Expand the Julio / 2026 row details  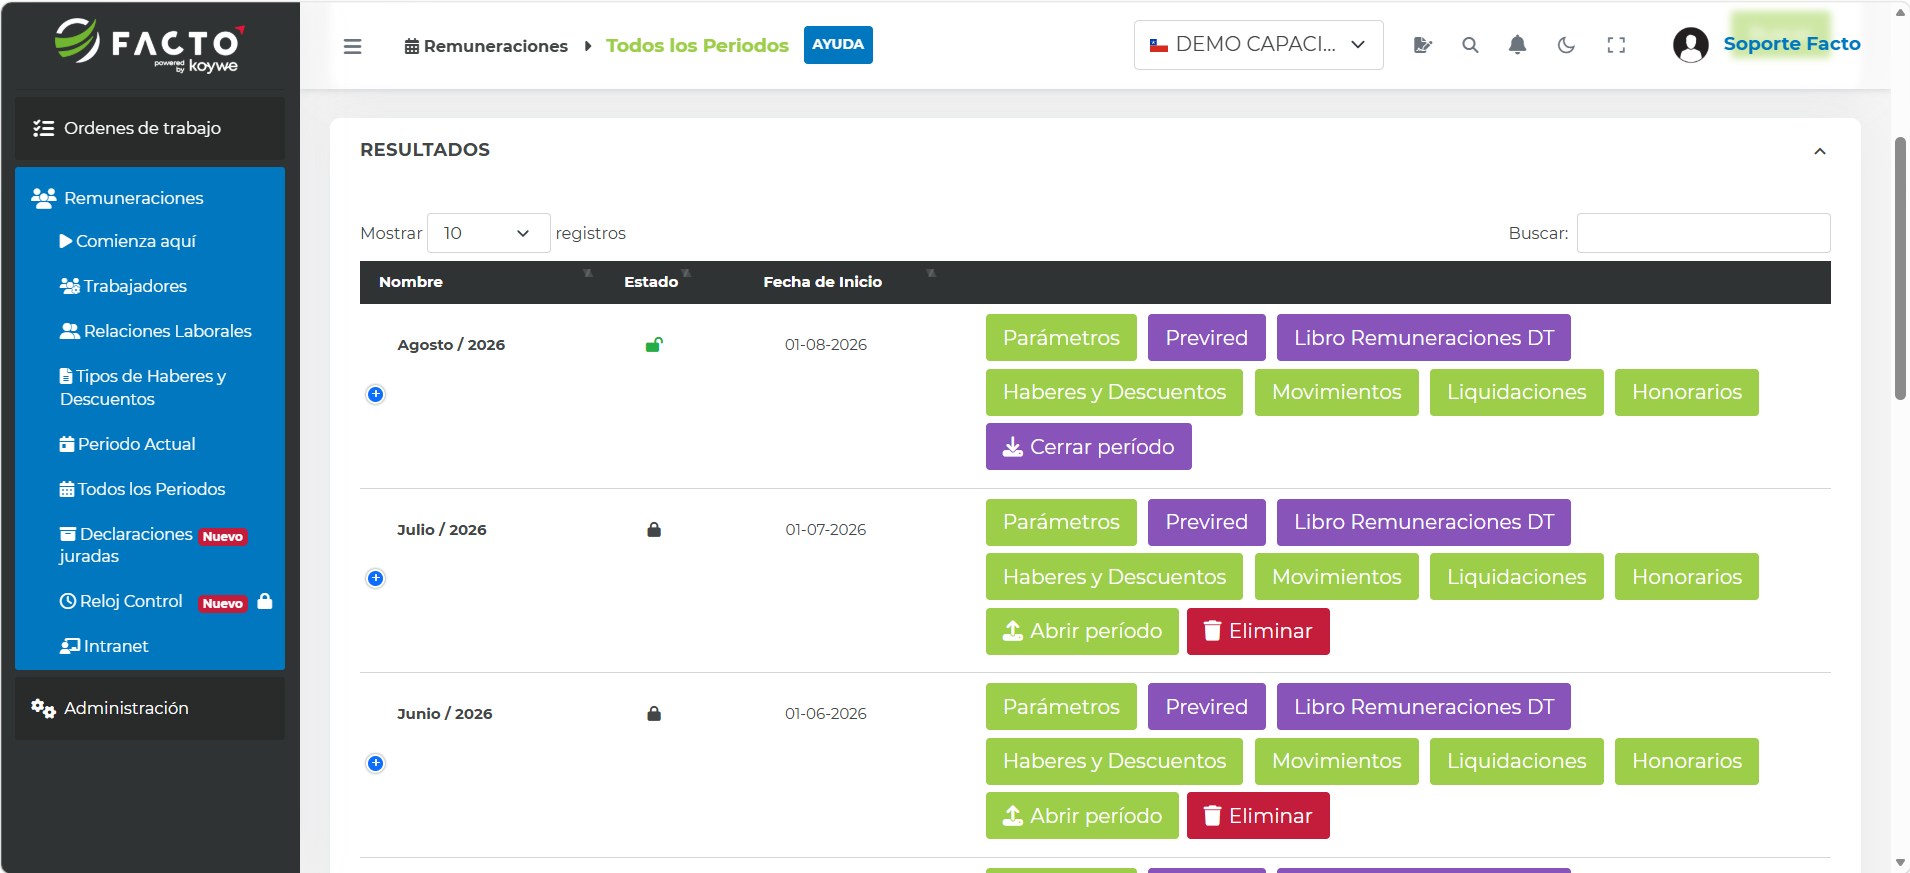tap(376, 578)
